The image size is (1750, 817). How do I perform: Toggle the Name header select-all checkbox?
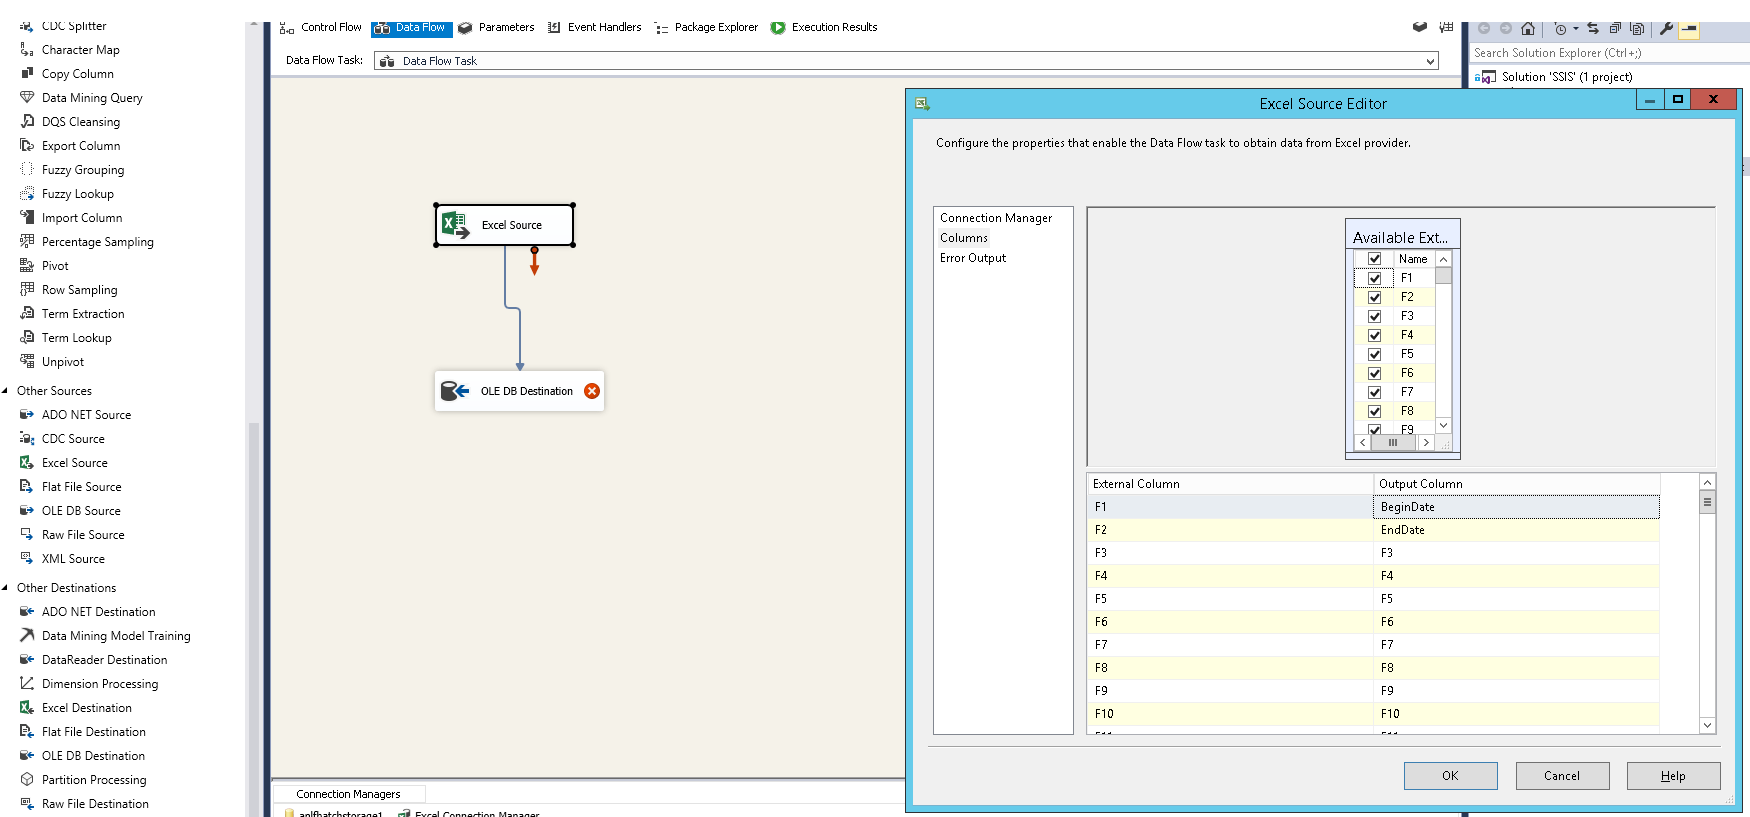(1374, 259)
